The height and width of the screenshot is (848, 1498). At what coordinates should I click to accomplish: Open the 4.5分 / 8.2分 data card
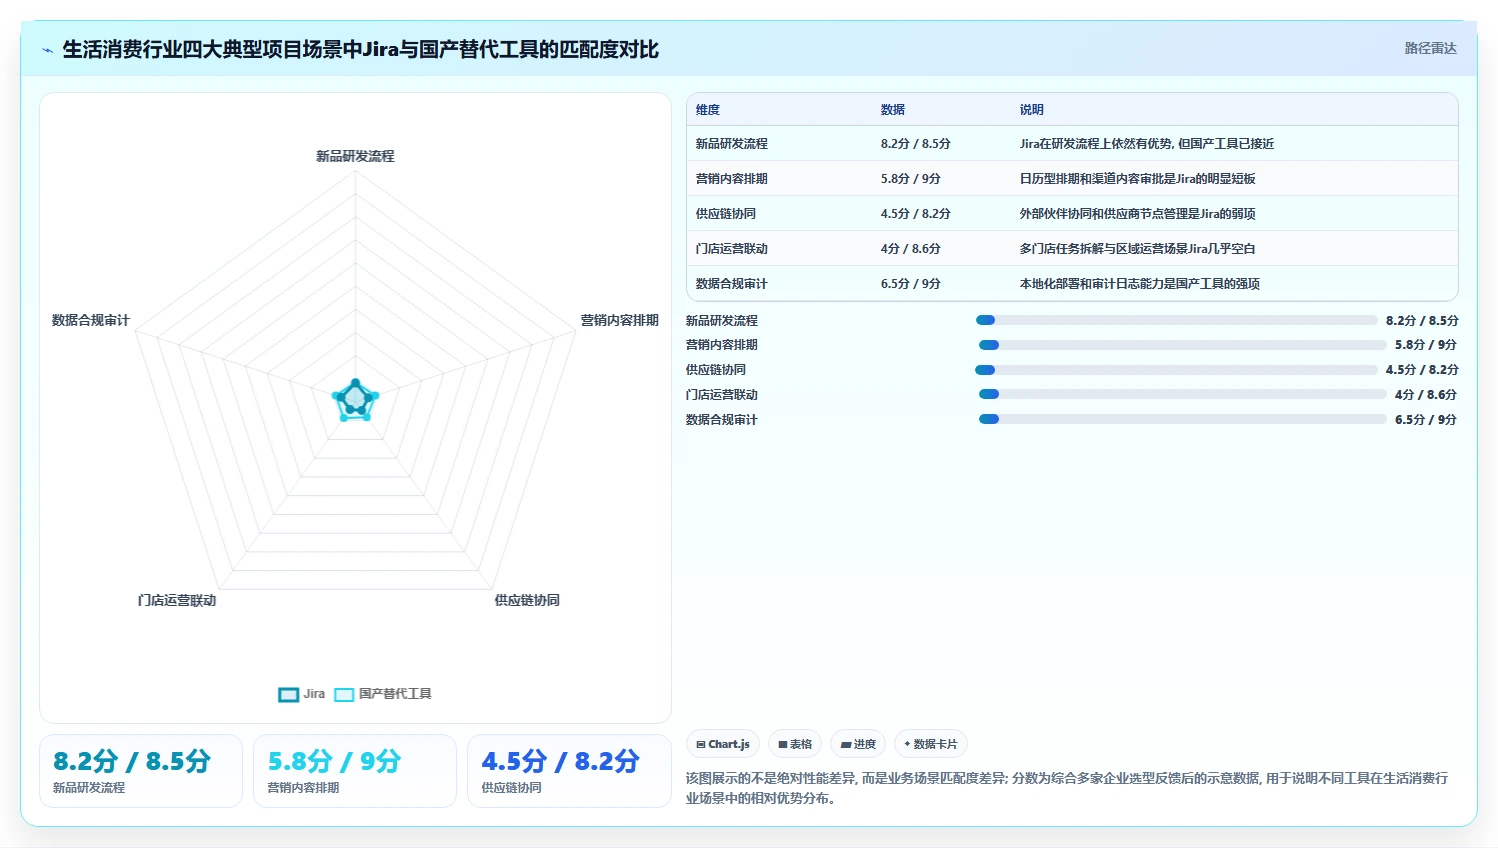tap(569, 771)
